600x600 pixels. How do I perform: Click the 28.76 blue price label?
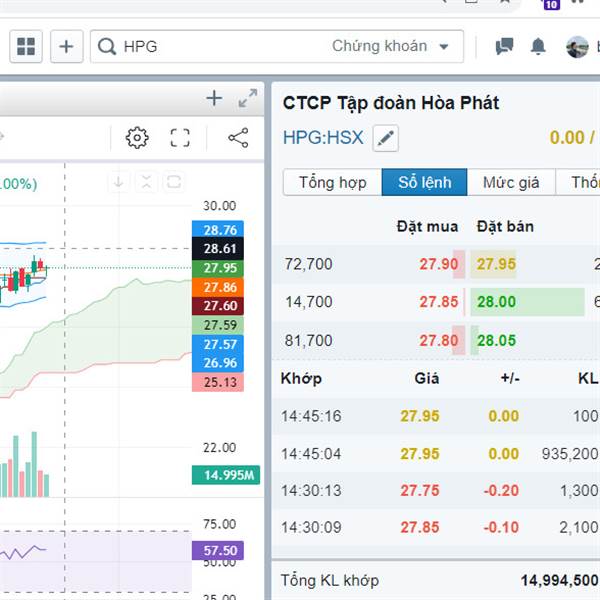coord(218,230)
